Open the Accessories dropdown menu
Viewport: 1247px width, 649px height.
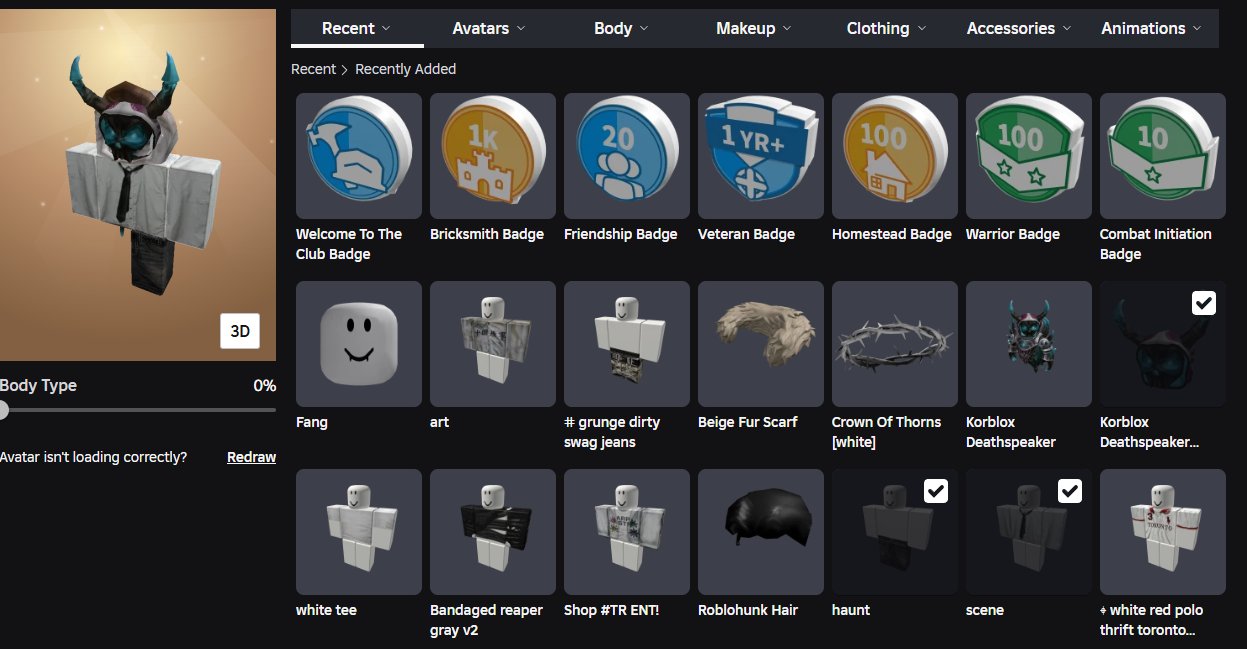tap(1019, 28)
